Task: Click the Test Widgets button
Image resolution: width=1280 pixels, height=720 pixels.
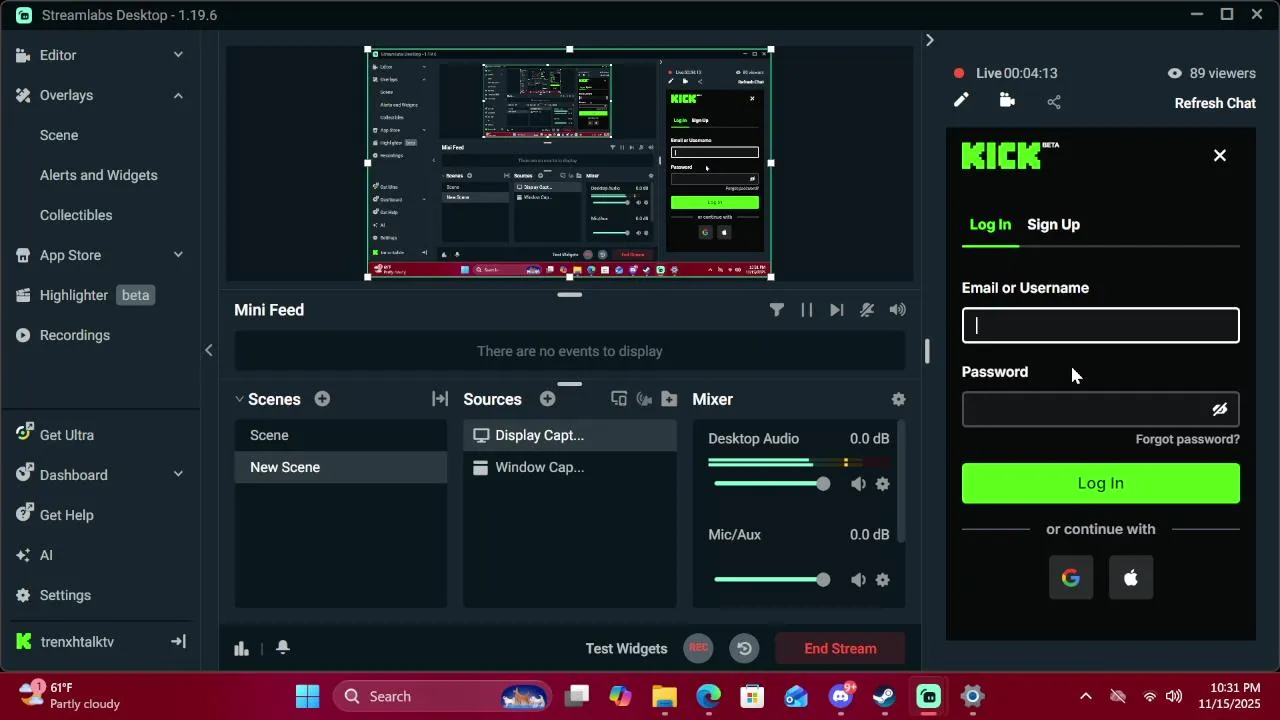Action: coord(626,648)
